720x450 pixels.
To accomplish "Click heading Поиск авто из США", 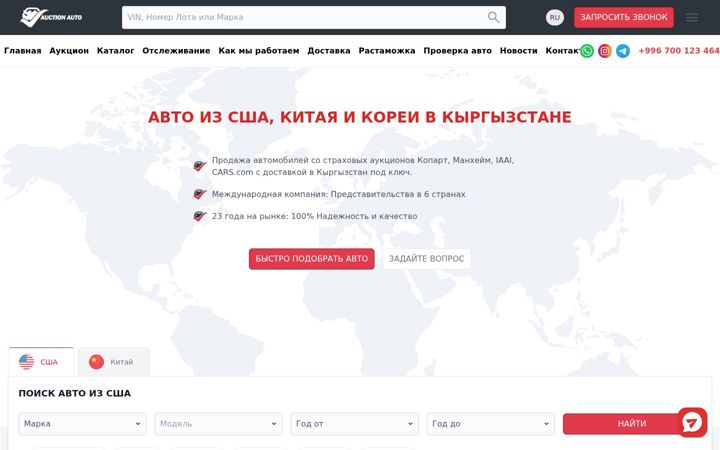I will [74, 394].
